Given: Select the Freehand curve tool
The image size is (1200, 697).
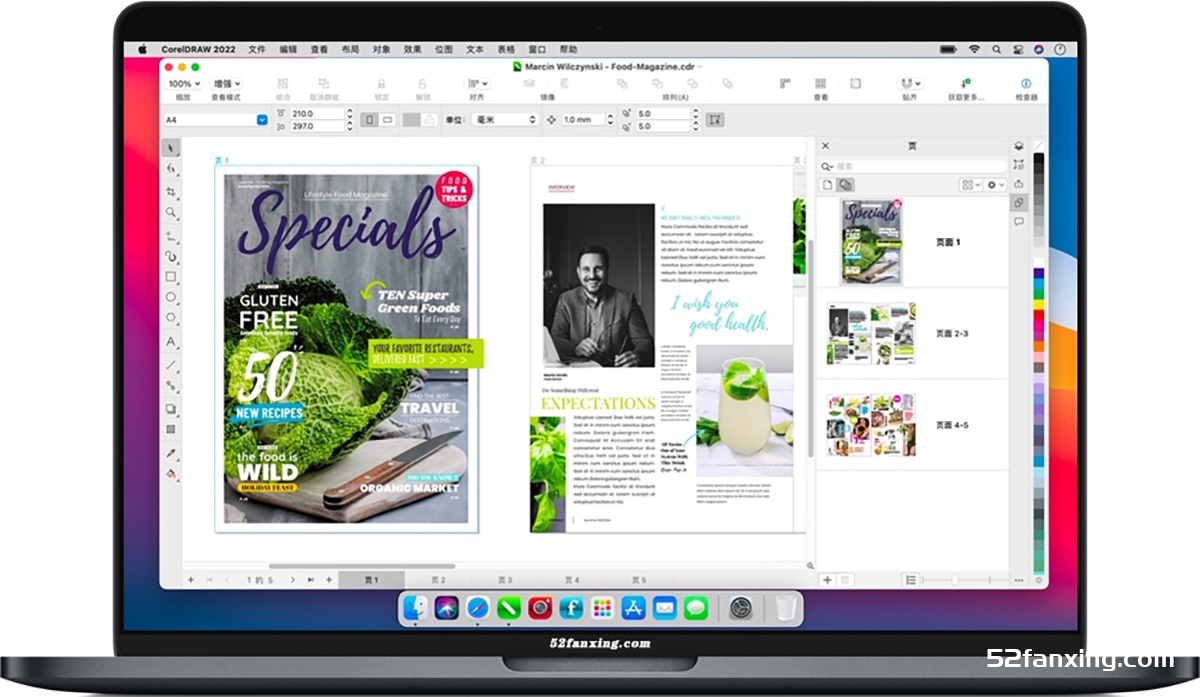Looking at the screenshot, I should click(171, 236).
